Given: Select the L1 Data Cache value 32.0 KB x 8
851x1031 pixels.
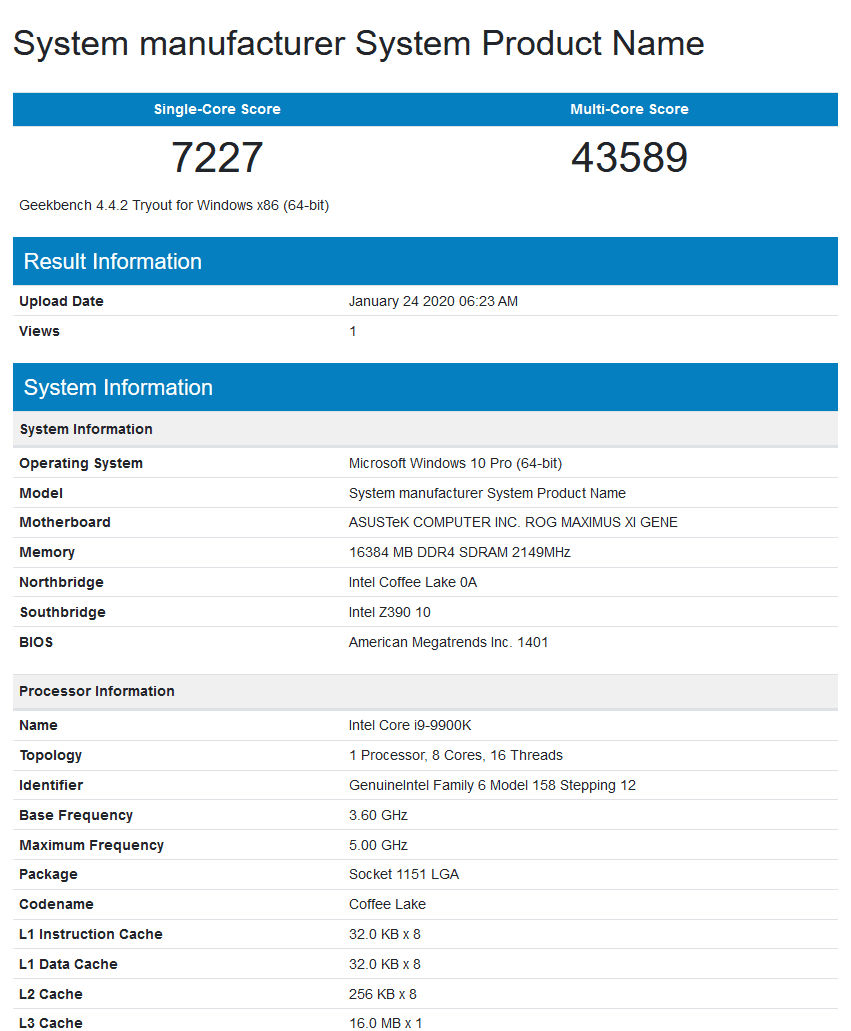Looking at the screenshot, I should [385, 964].
